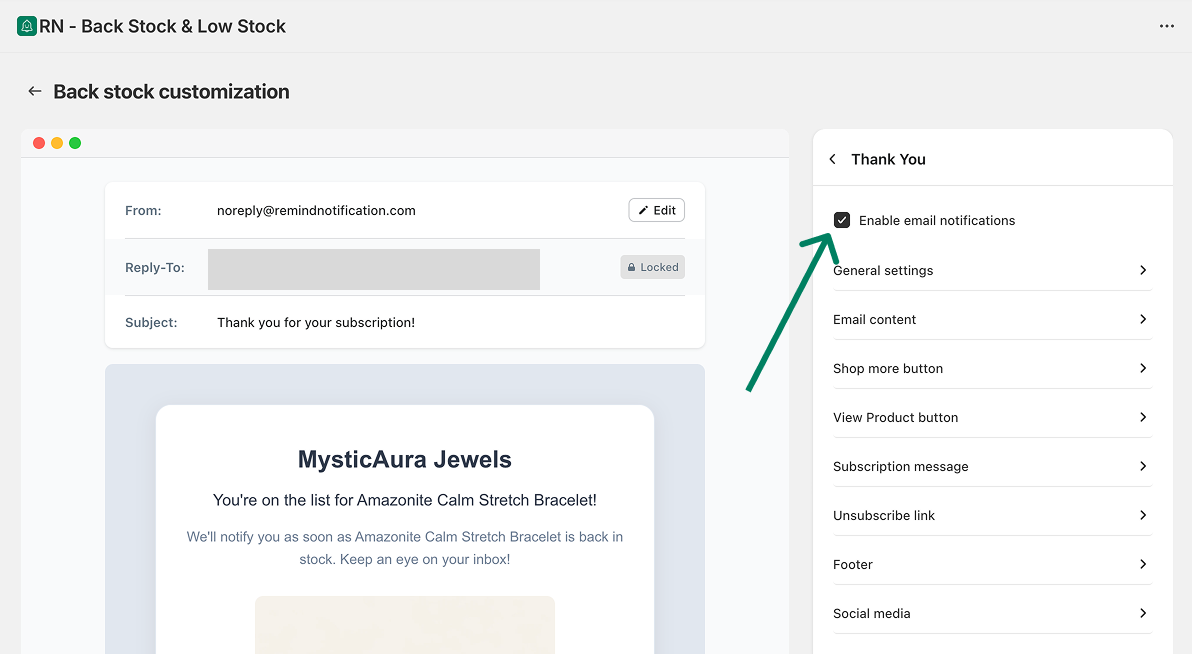Open Footer settings
Viewport: 1192px width, 654px height.
pos(991,564)
